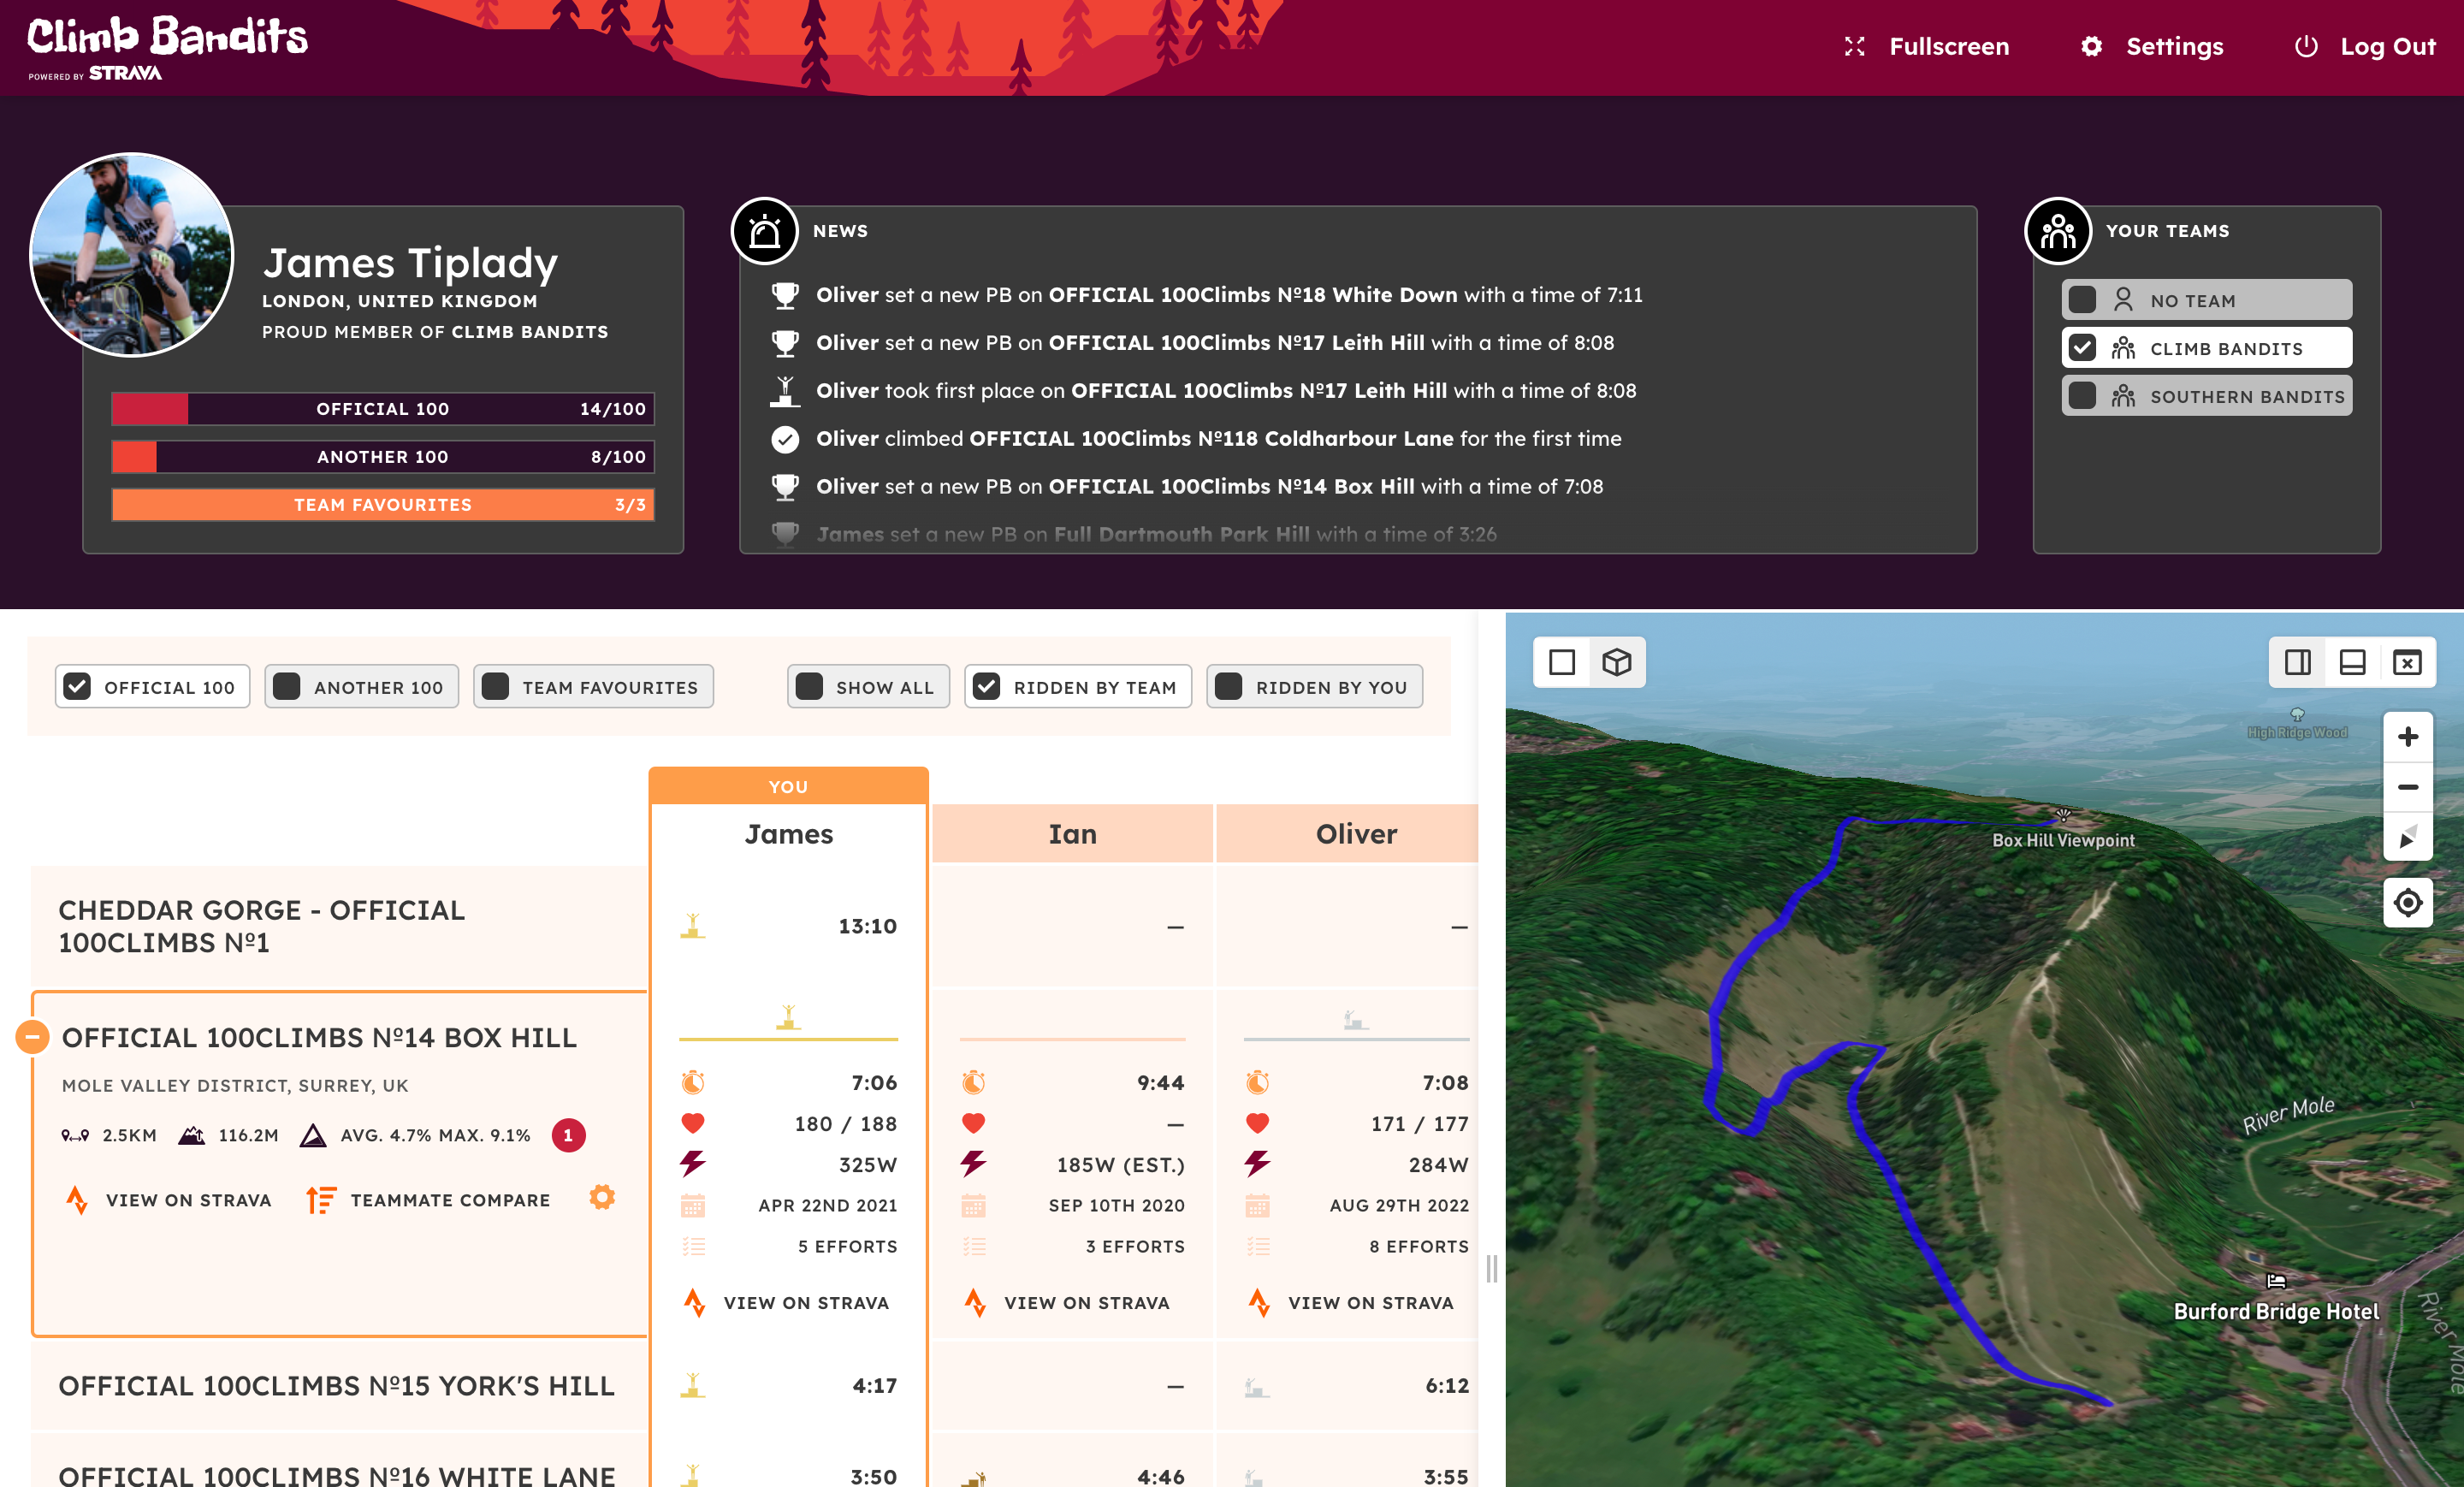The width and height of the screenshot is (2464, 1487).
Task: Expand Official 100Climbs Nº15 York's Hill
Action: pyautogui.click(x=336, y=1386)
